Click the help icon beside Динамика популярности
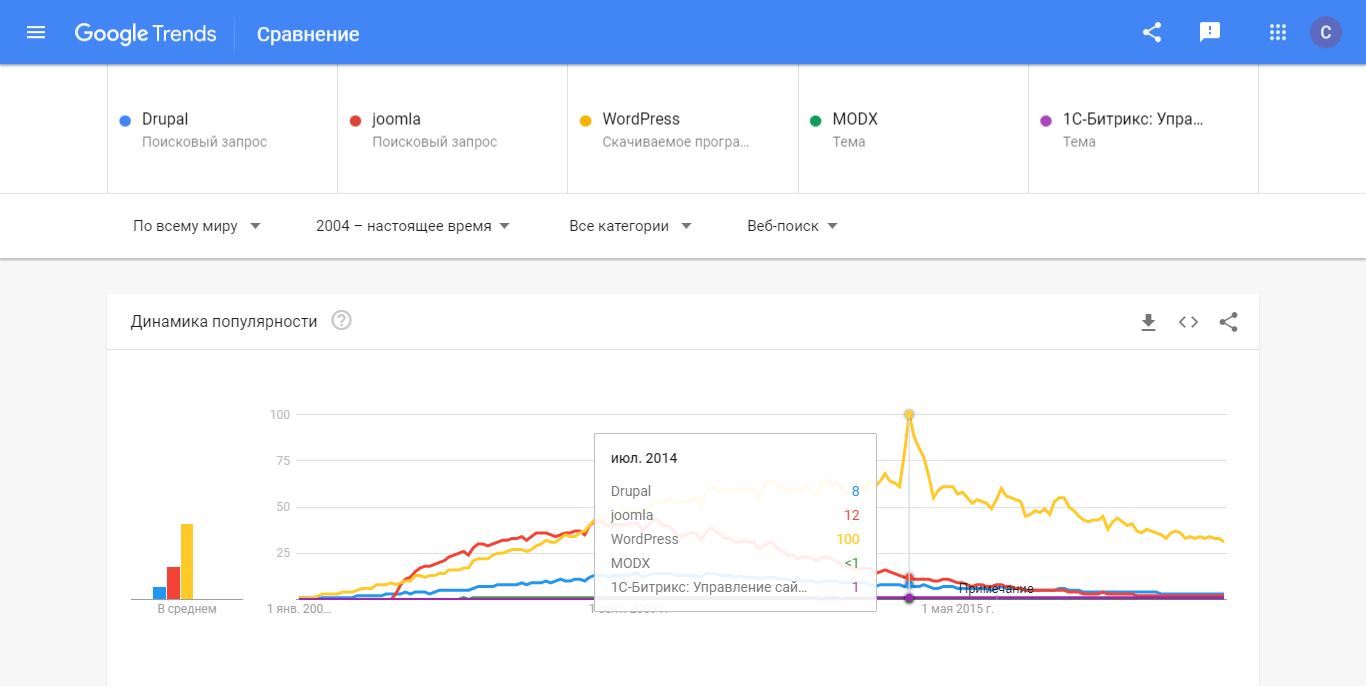 pos(341,321)
